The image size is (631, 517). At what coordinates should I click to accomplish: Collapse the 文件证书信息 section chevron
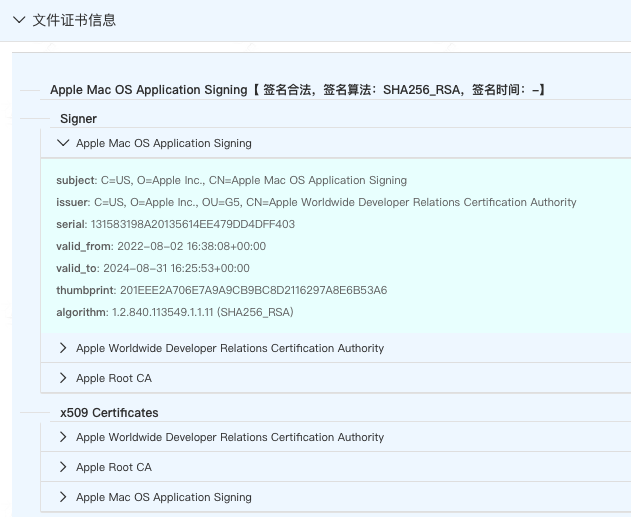19,20
